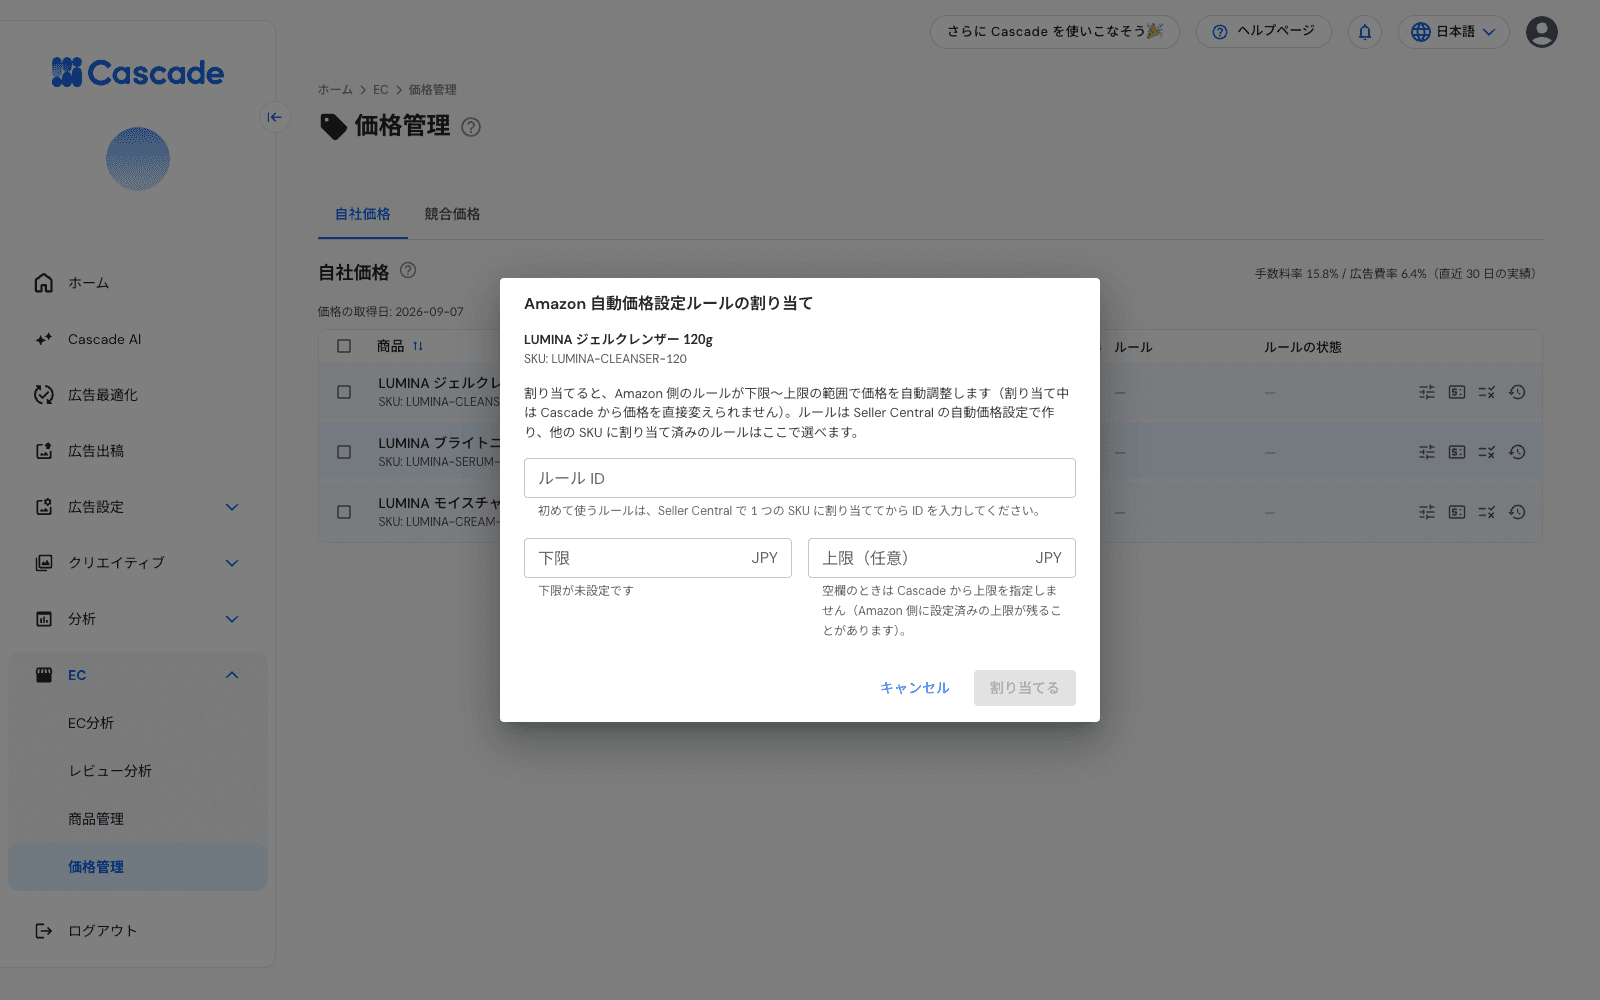1600x1000 pixels.
Task: Click キャンセル in the dialog
Action: pyautogui.click(x=915, y=688)
